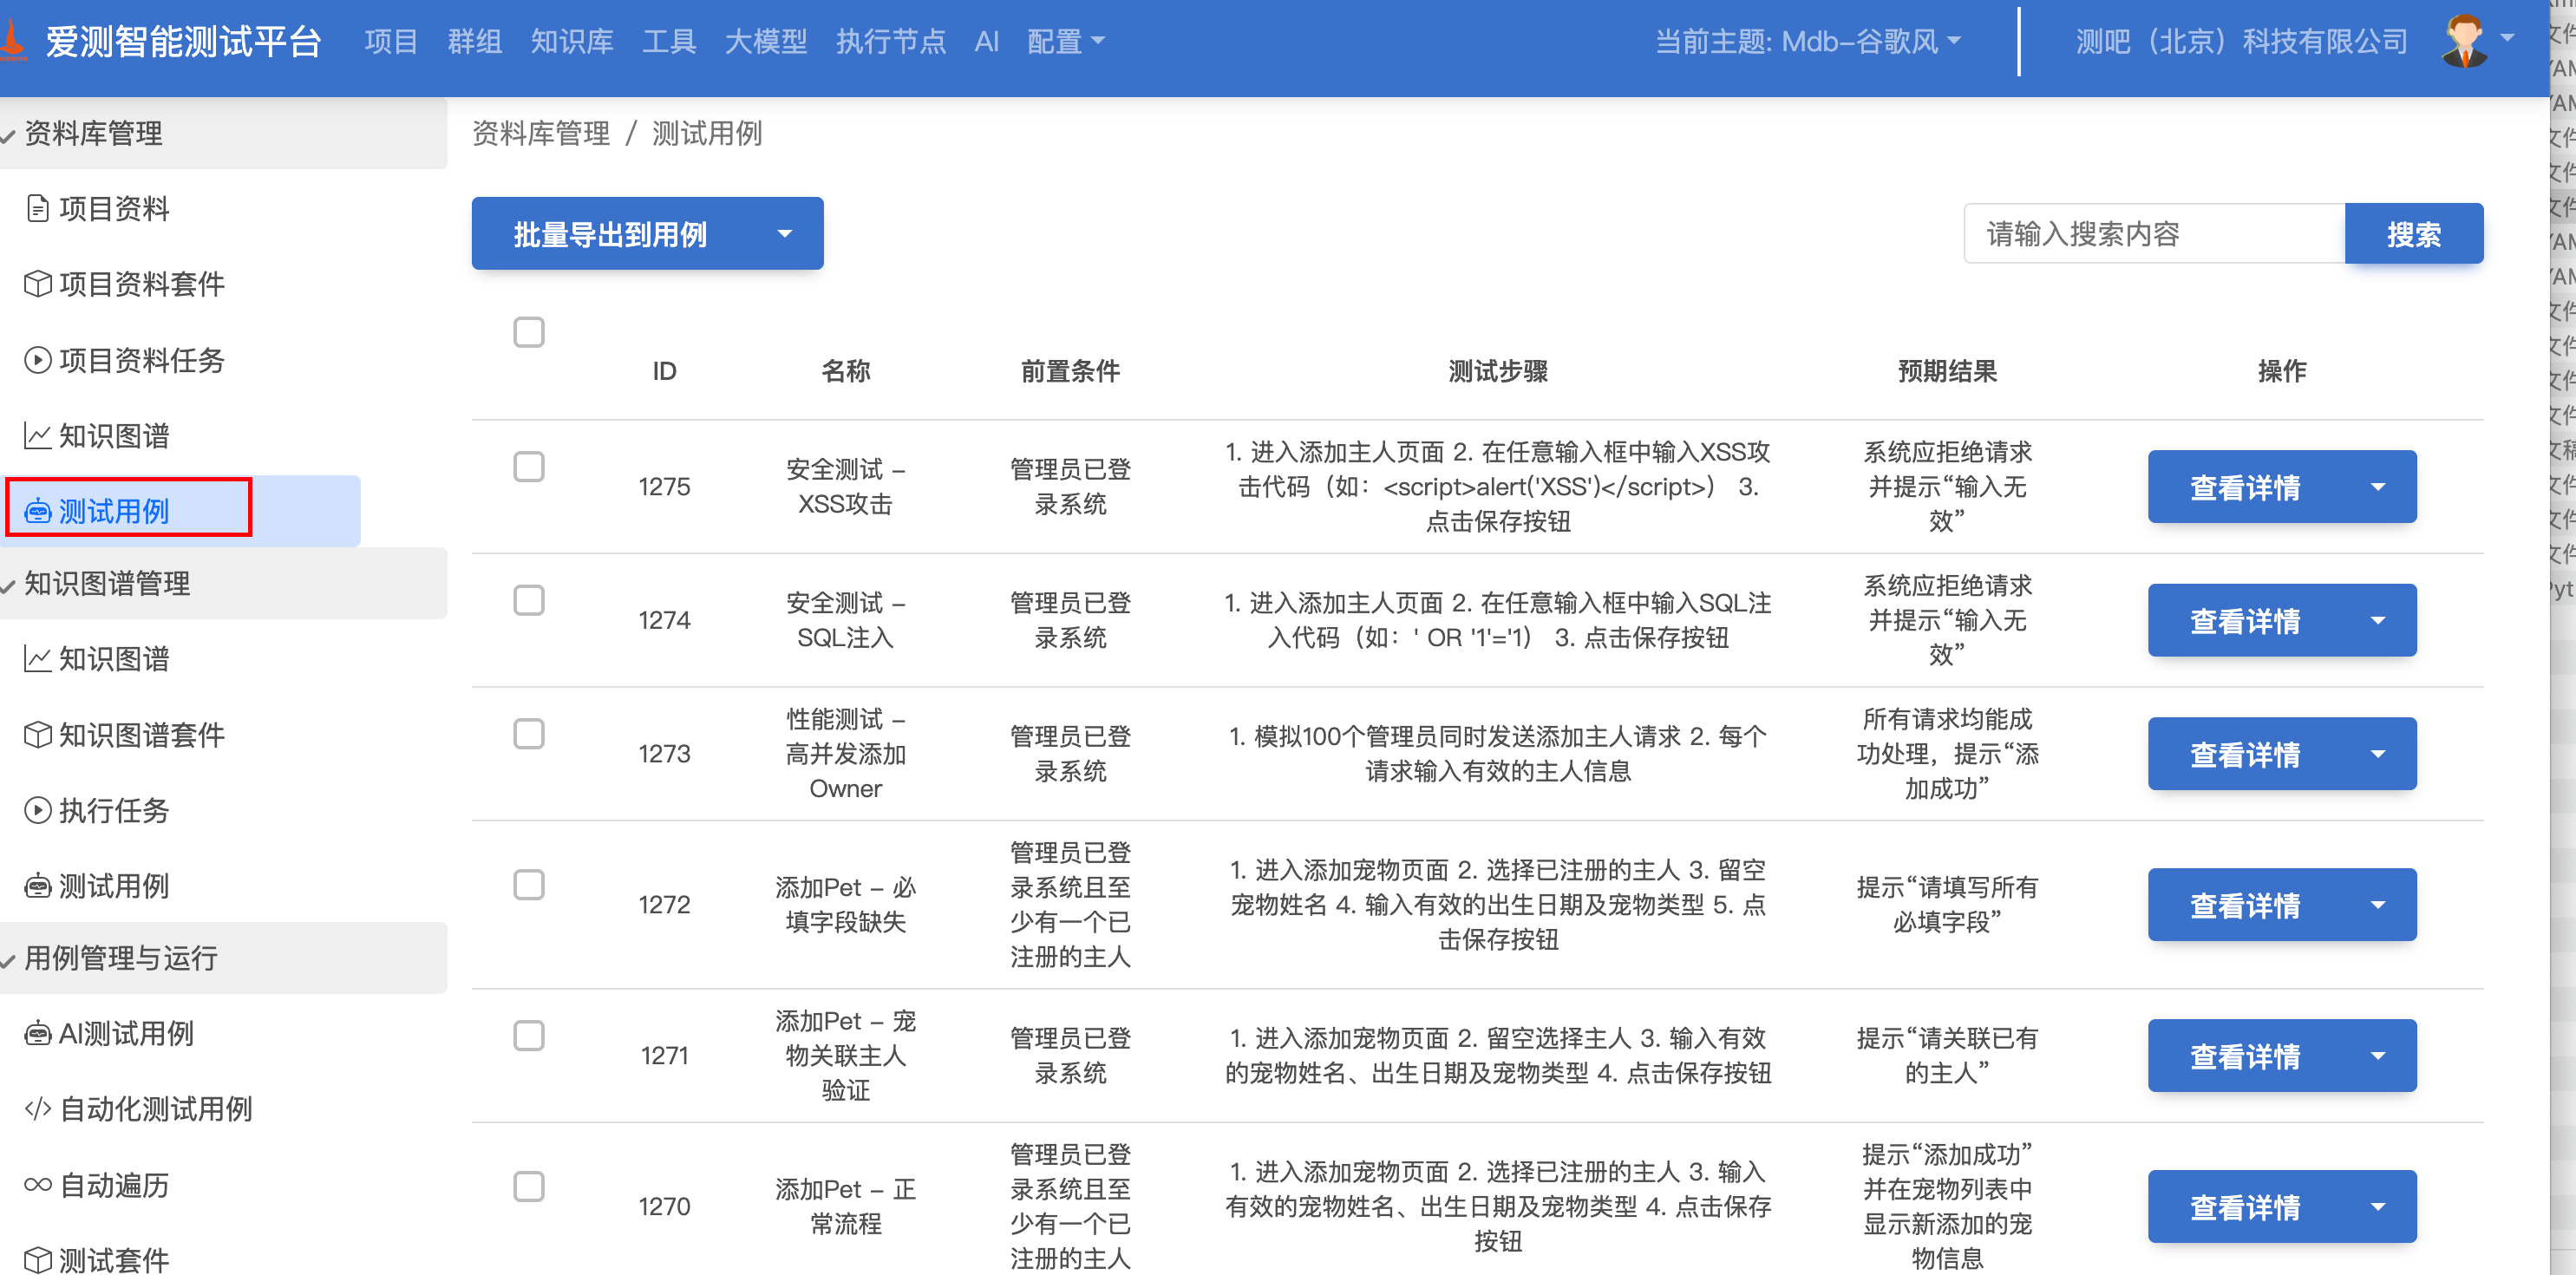This screenshot has height=1275, width=2576.
Task: Click the robot icon beside AI测试用例
Action: pyautogui.click(x=37, y=1034)
